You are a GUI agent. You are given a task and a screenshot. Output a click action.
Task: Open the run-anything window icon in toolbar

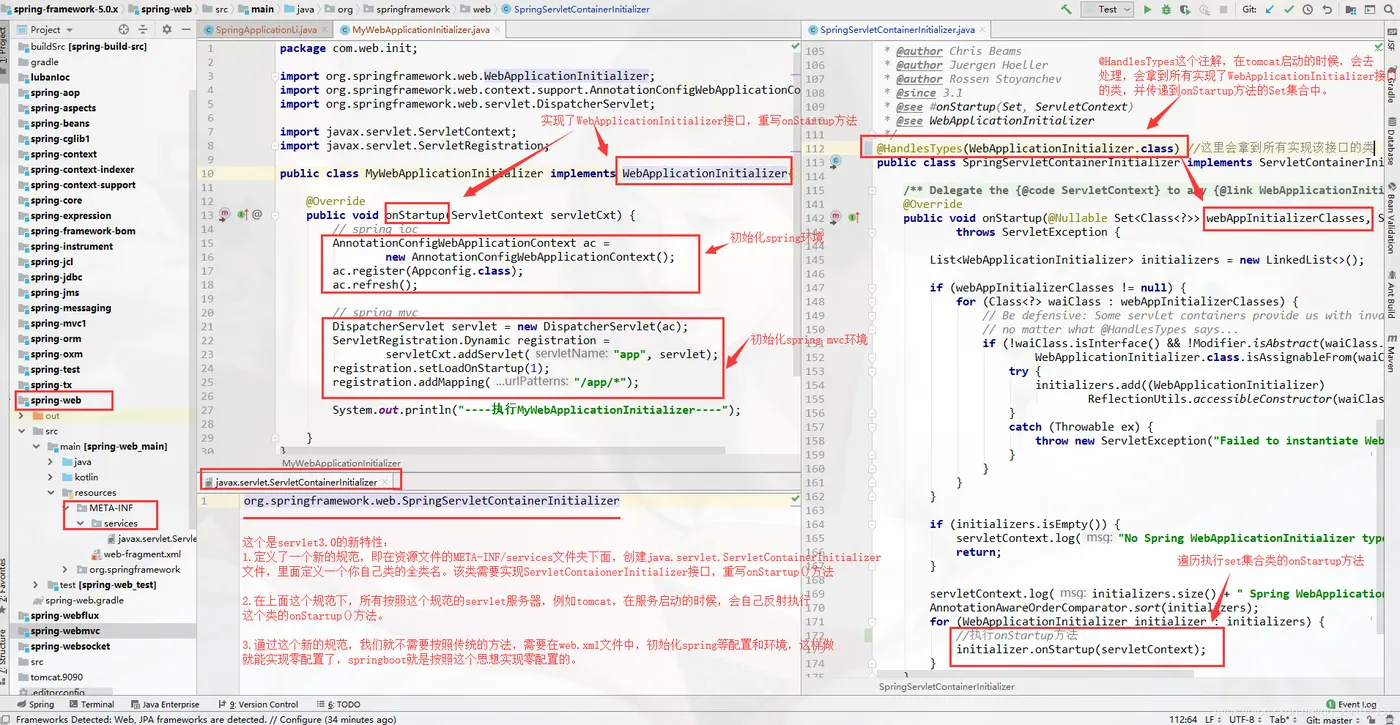[x=1369, y=9]
